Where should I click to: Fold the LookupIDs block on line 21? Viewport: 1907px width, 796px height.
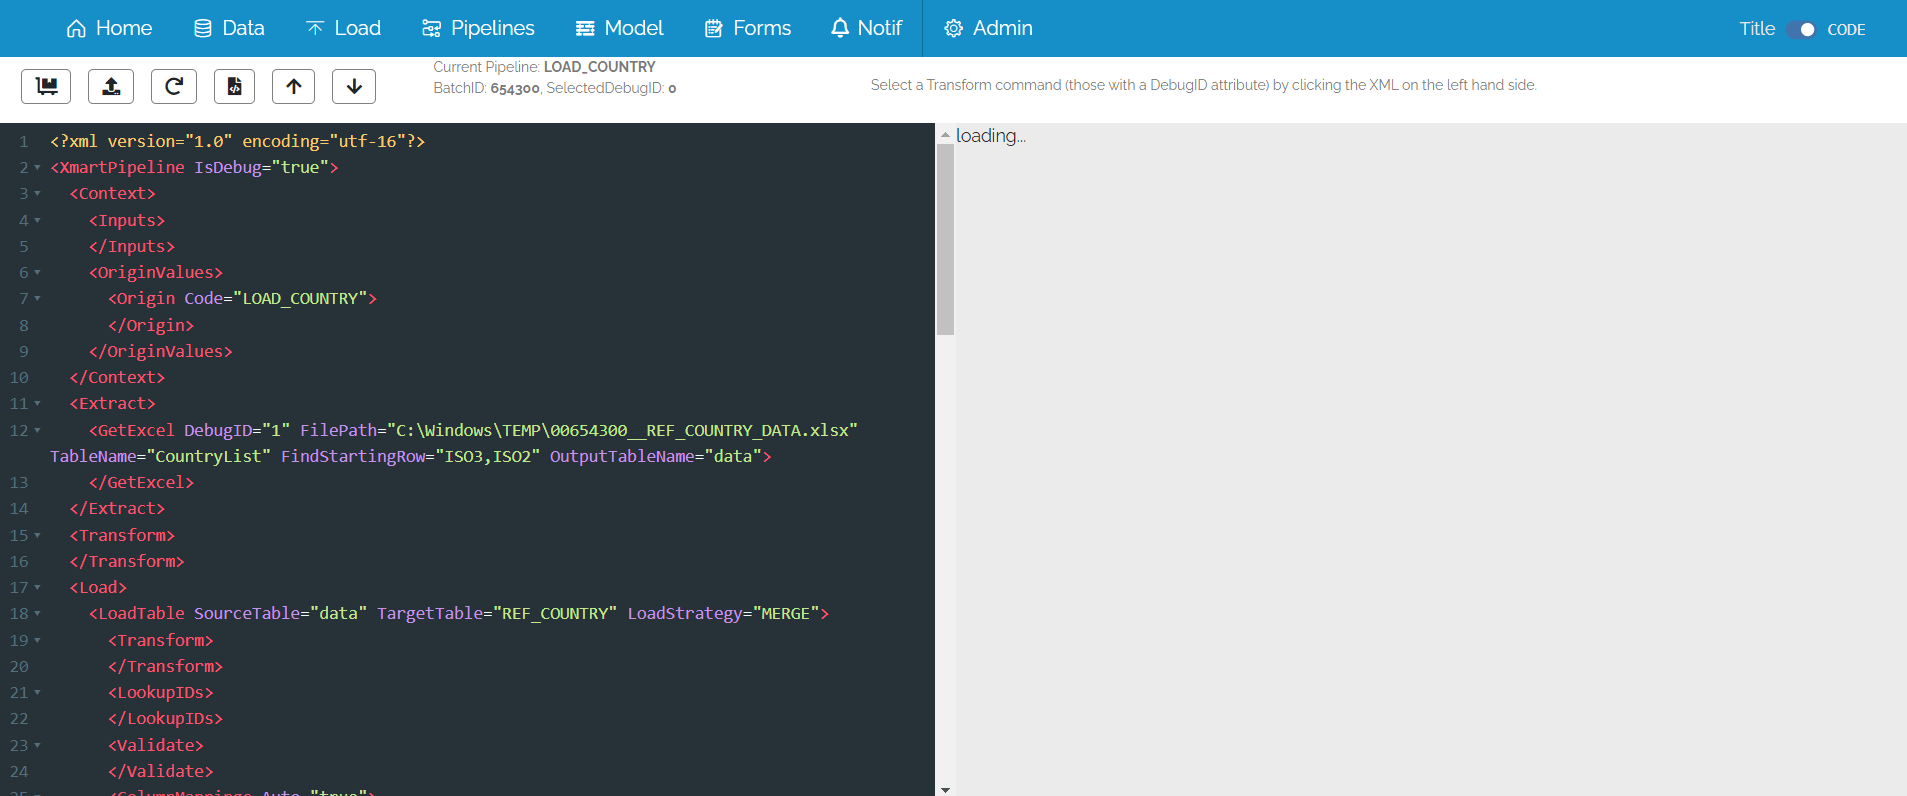pyautogui.click(x=37, y=693)
